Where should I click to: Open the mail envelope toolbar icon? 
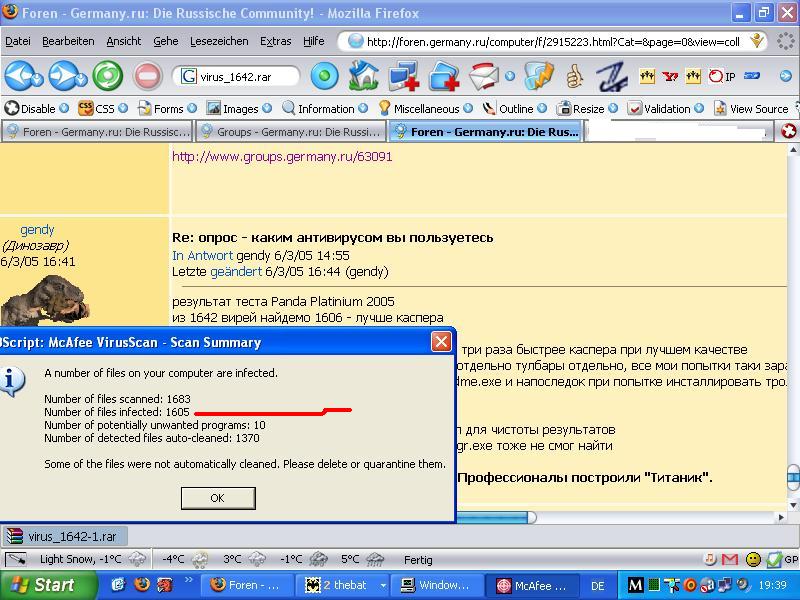(484, 77)
